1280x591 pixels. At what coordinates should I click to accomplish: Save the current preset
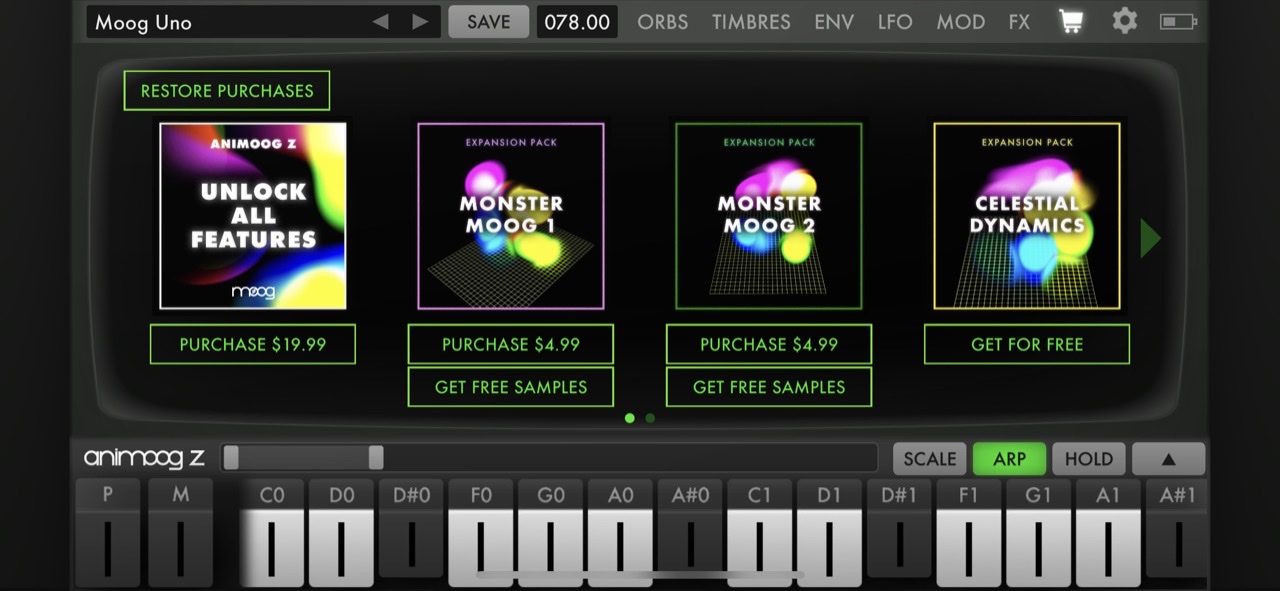click(488, 22)
